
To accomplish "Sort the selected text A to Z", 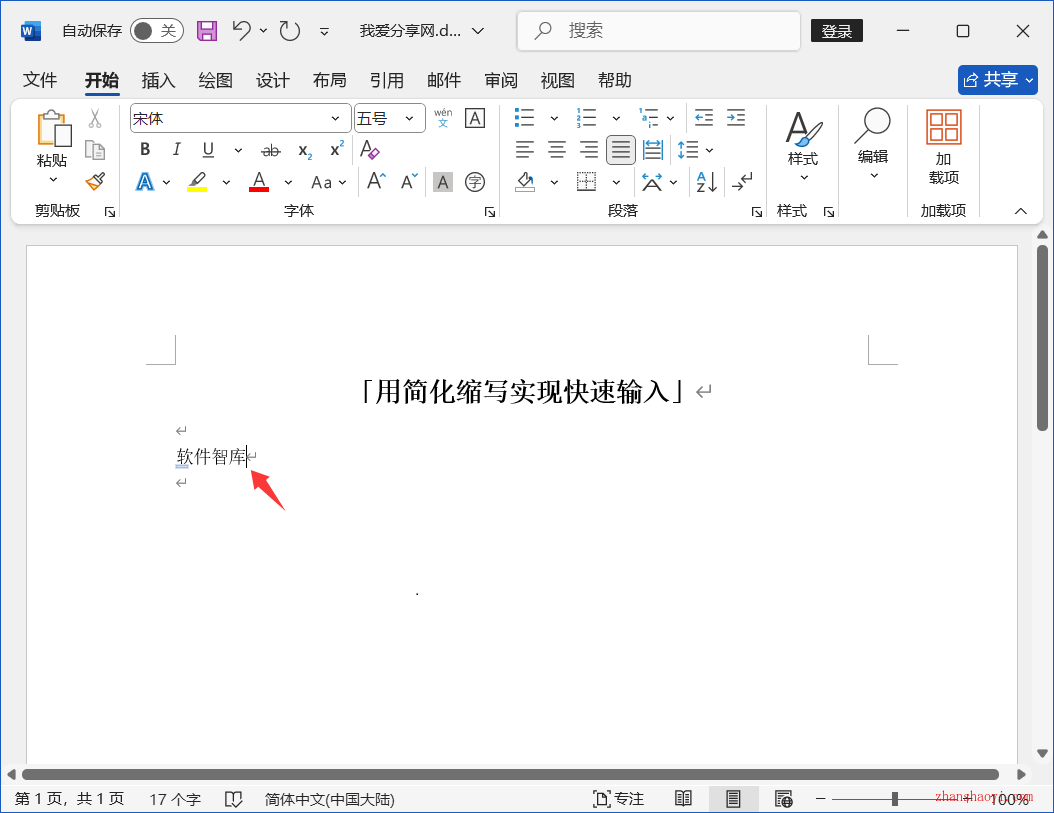I will click(706, 182).
